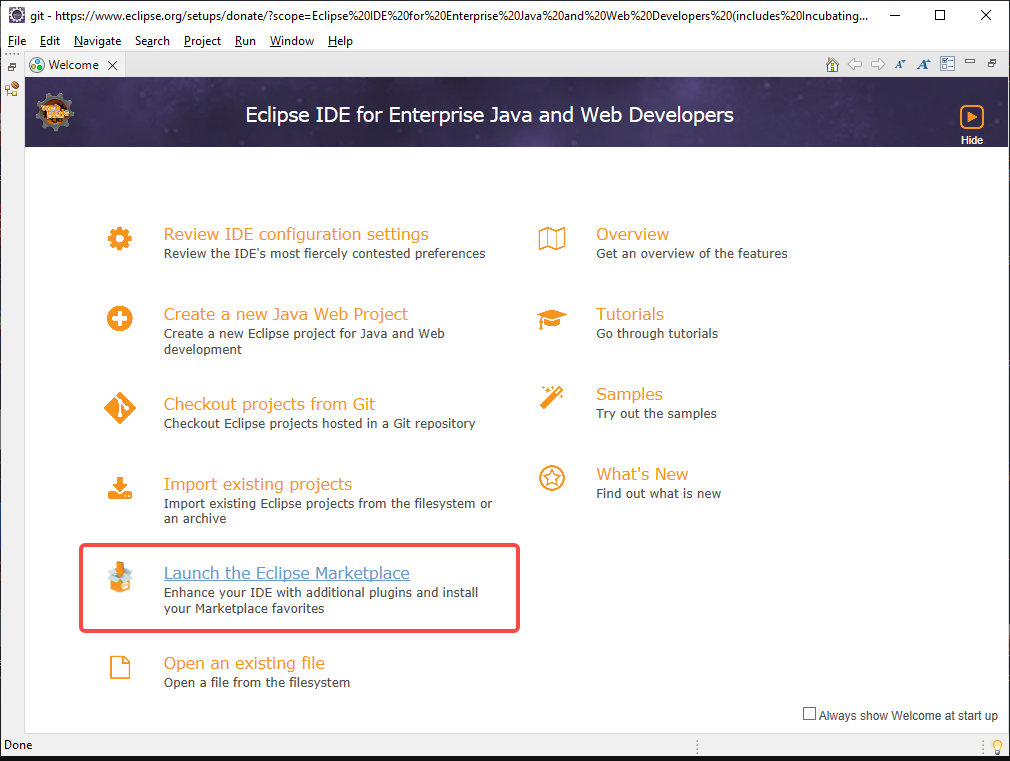Maximize the Eclipse window
Image resolution: width=1010 pixels, height=761 pixels.
[x=940, y=15]
